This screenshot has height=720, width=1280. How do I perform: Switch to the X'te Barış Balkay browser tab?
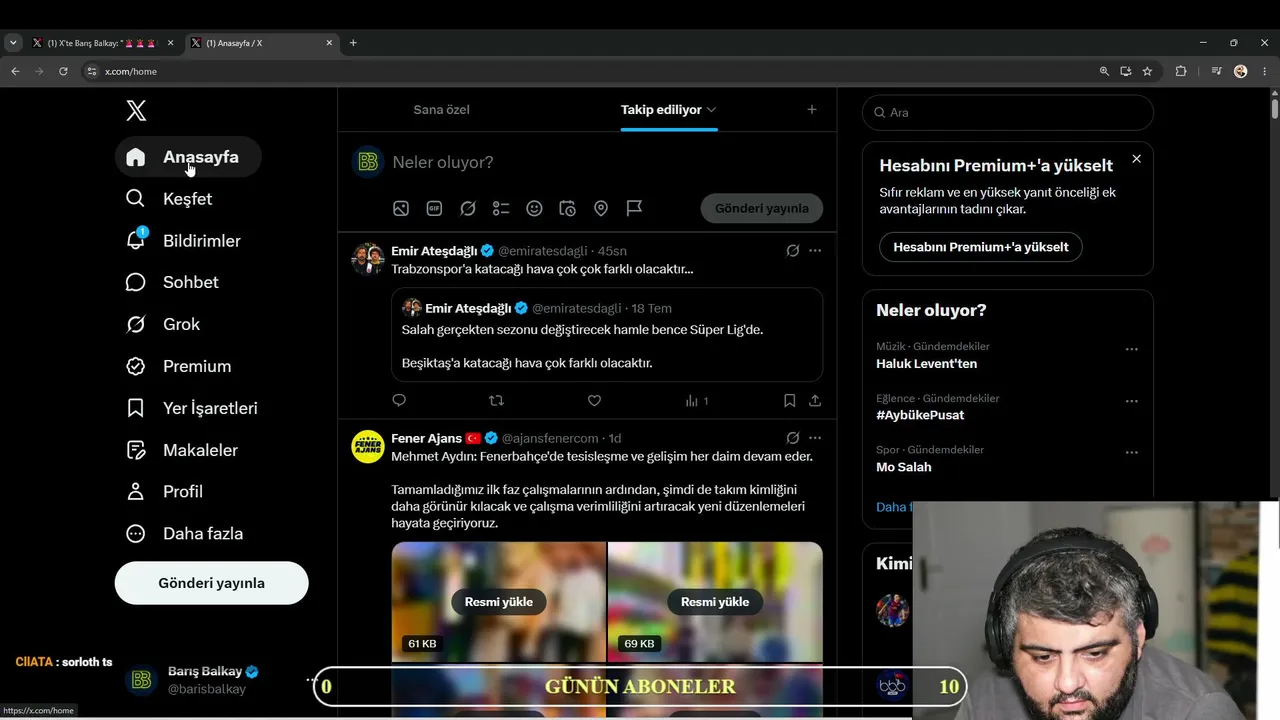tap(103, 43)
